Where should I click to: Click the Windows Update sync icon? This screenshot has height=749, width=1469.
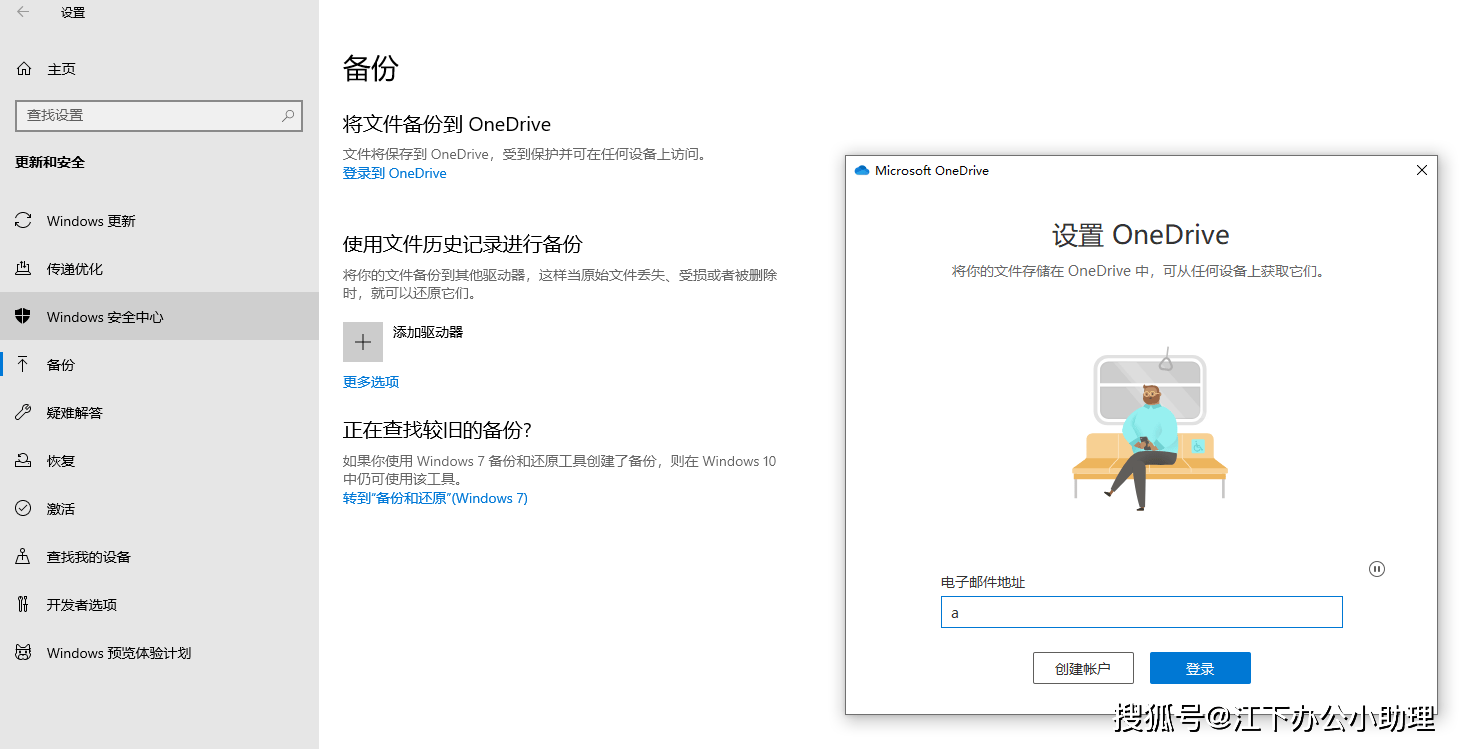(x=24, y=221)
